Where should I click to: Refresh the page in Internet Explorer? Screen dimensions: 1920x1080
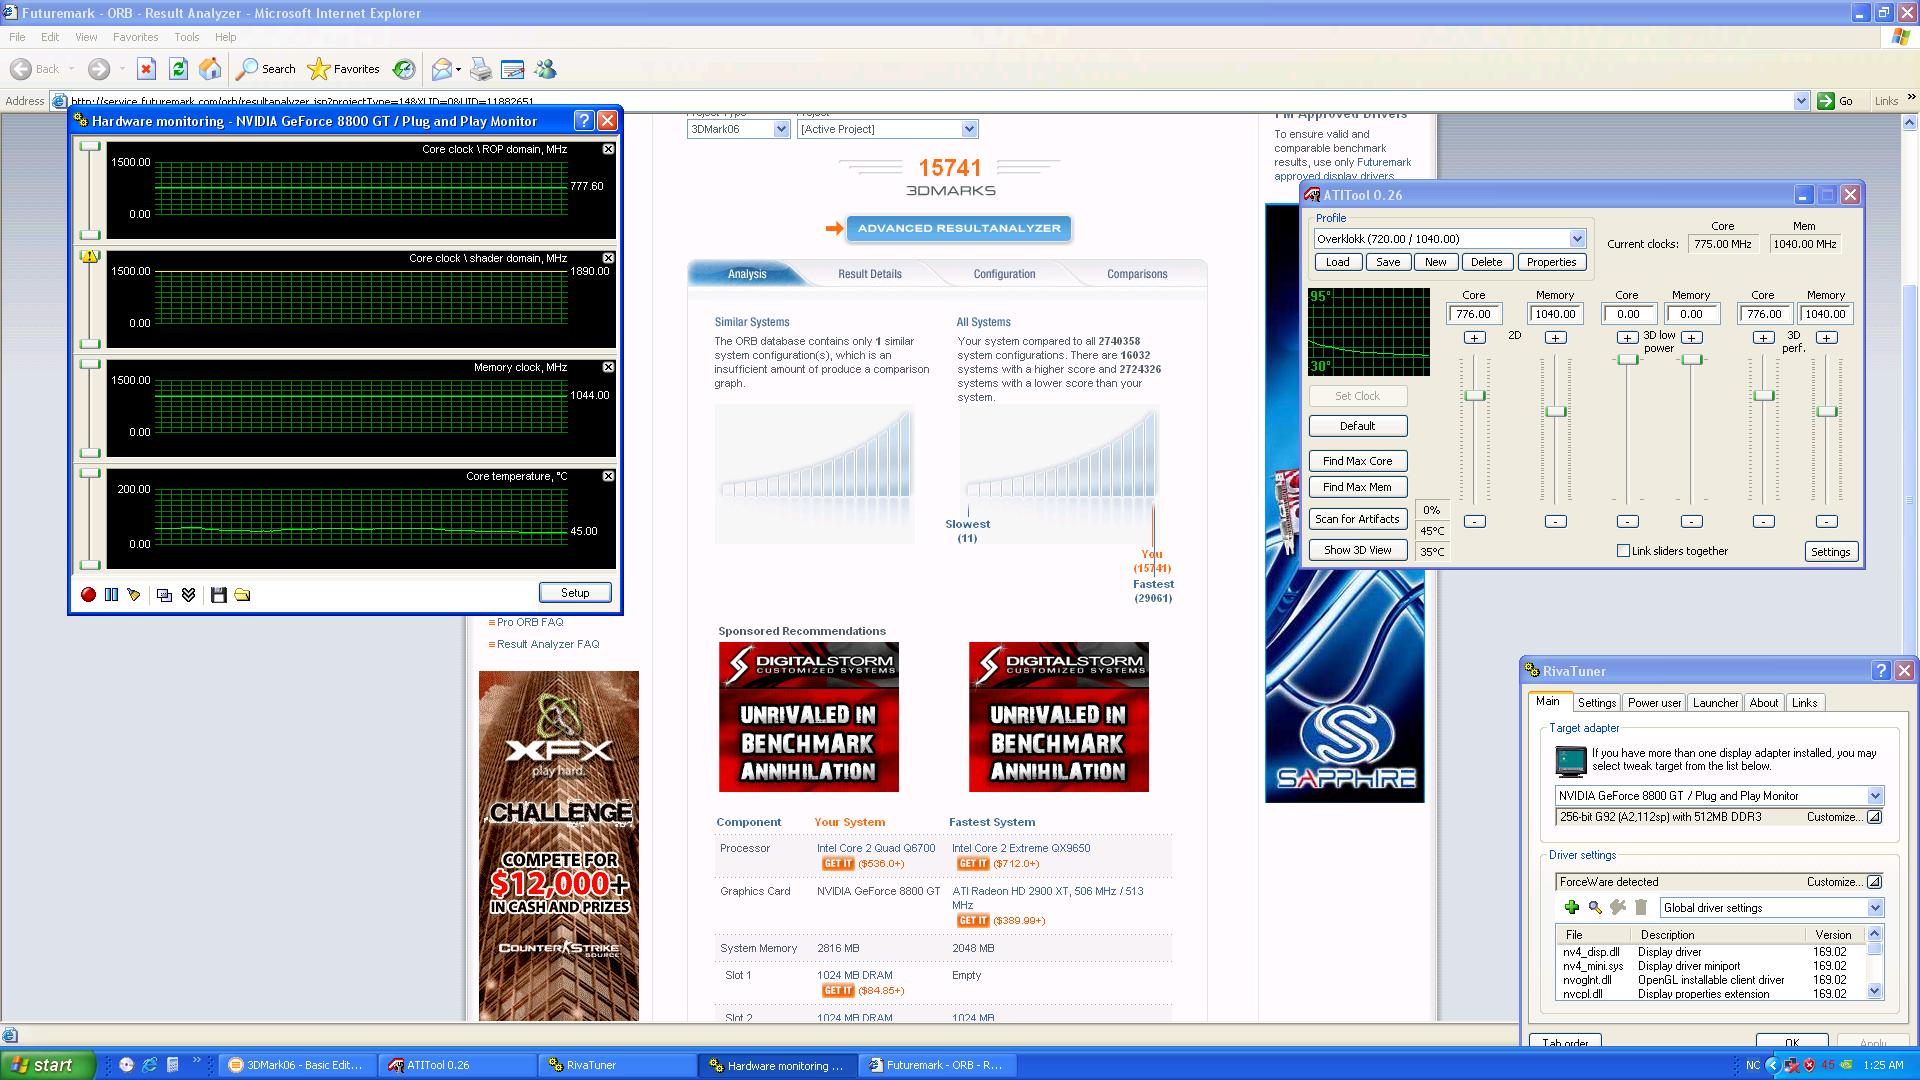pyautogui.click(x=178, y=69)
